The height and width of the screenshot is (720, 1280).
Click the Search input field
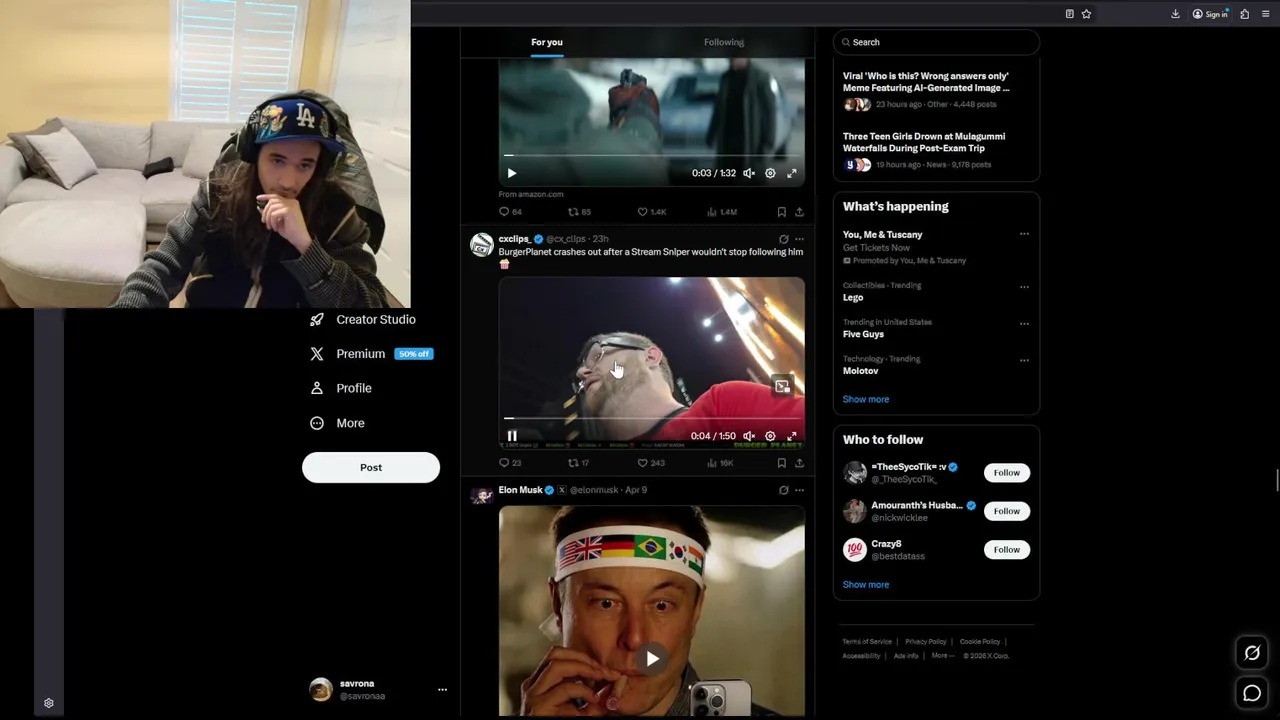pyautogui.click(x=936, y=42)
